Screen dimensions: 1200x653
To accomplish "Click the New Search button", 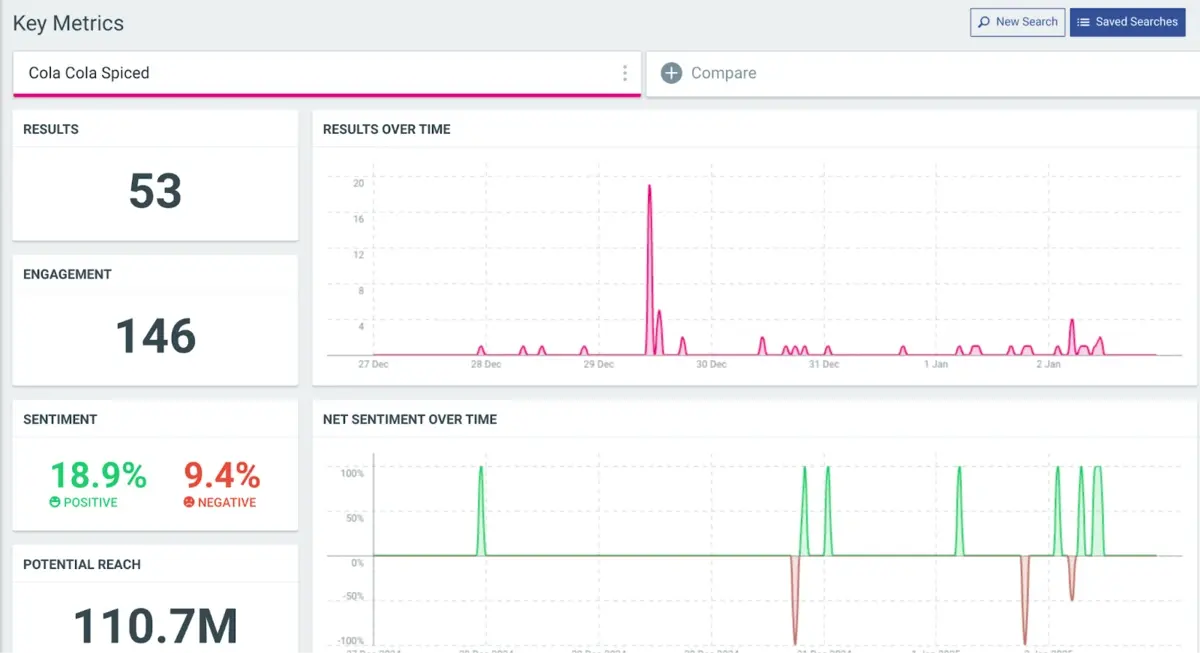I will (1017, 22).
